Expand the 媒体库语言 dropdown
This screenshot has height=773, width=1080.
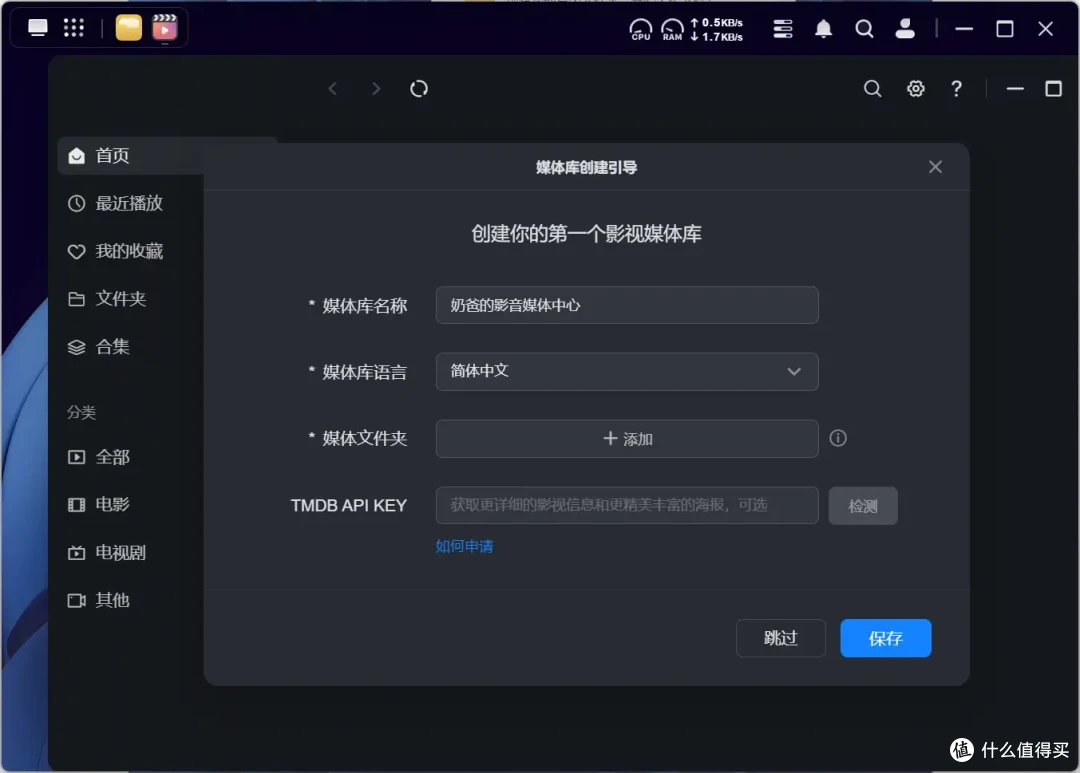tap(627, 372)
